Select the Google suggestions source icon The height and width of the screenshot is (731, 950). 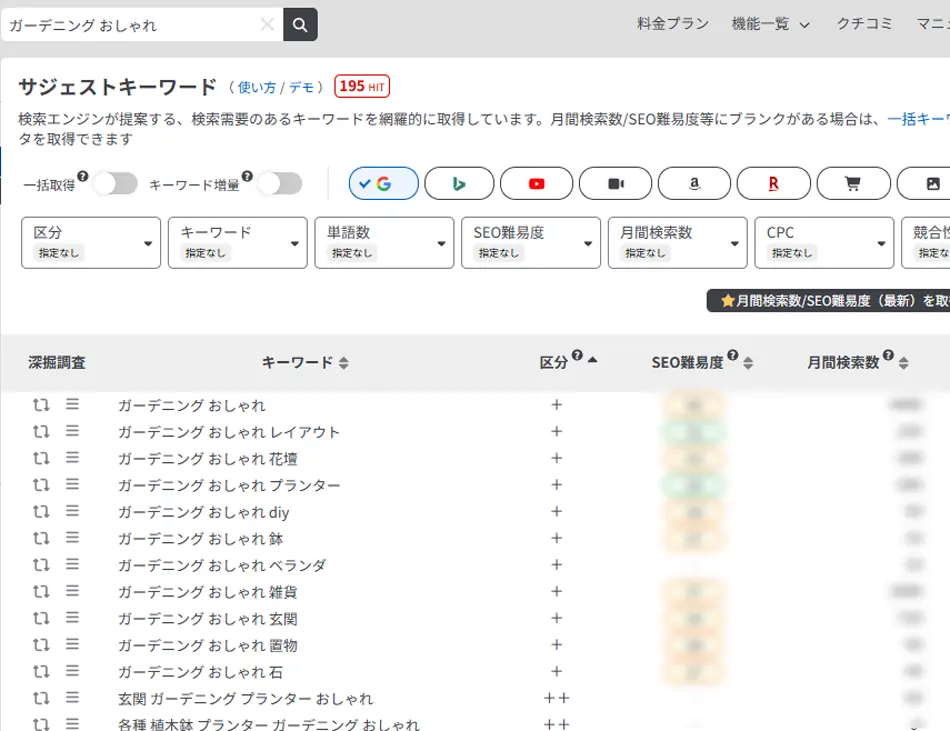click(382, 183)
